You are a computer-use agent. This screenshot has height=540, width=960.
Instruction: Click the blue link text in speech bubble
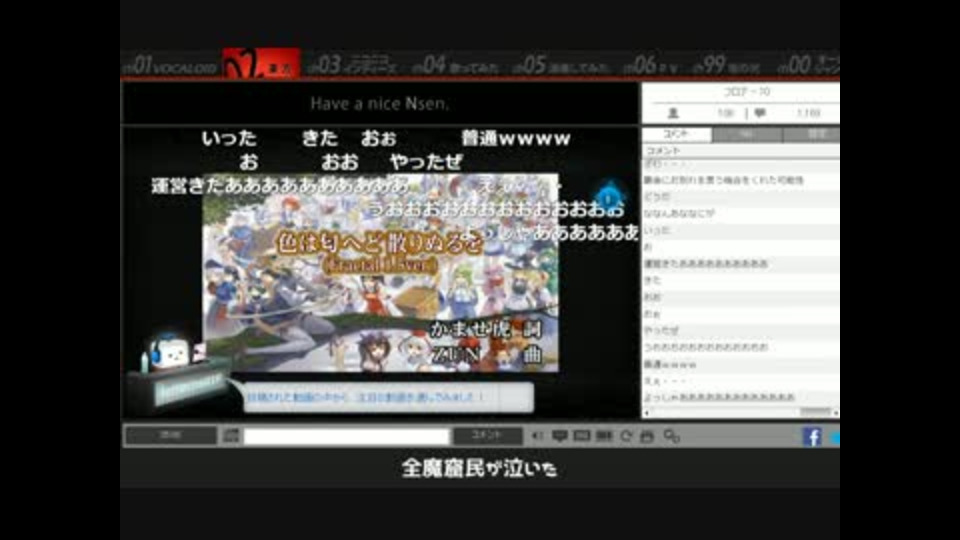(366, 397)
